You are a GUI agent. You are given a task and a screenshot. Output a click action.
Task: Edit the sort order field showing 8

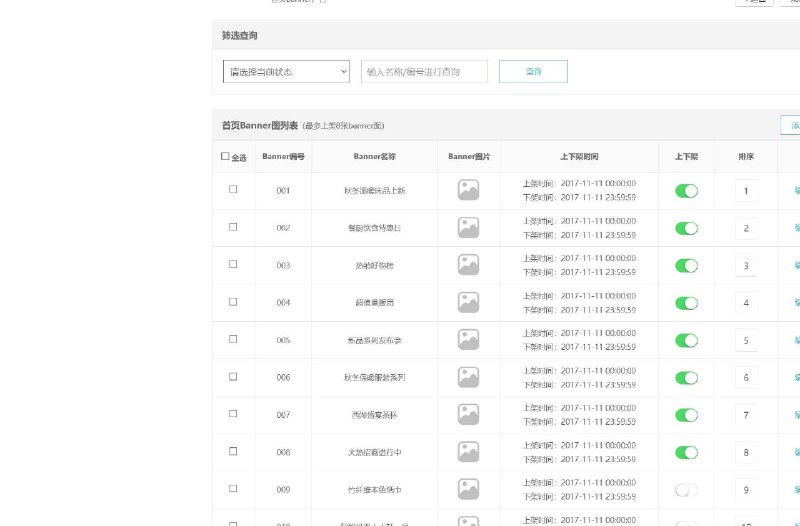746,453
